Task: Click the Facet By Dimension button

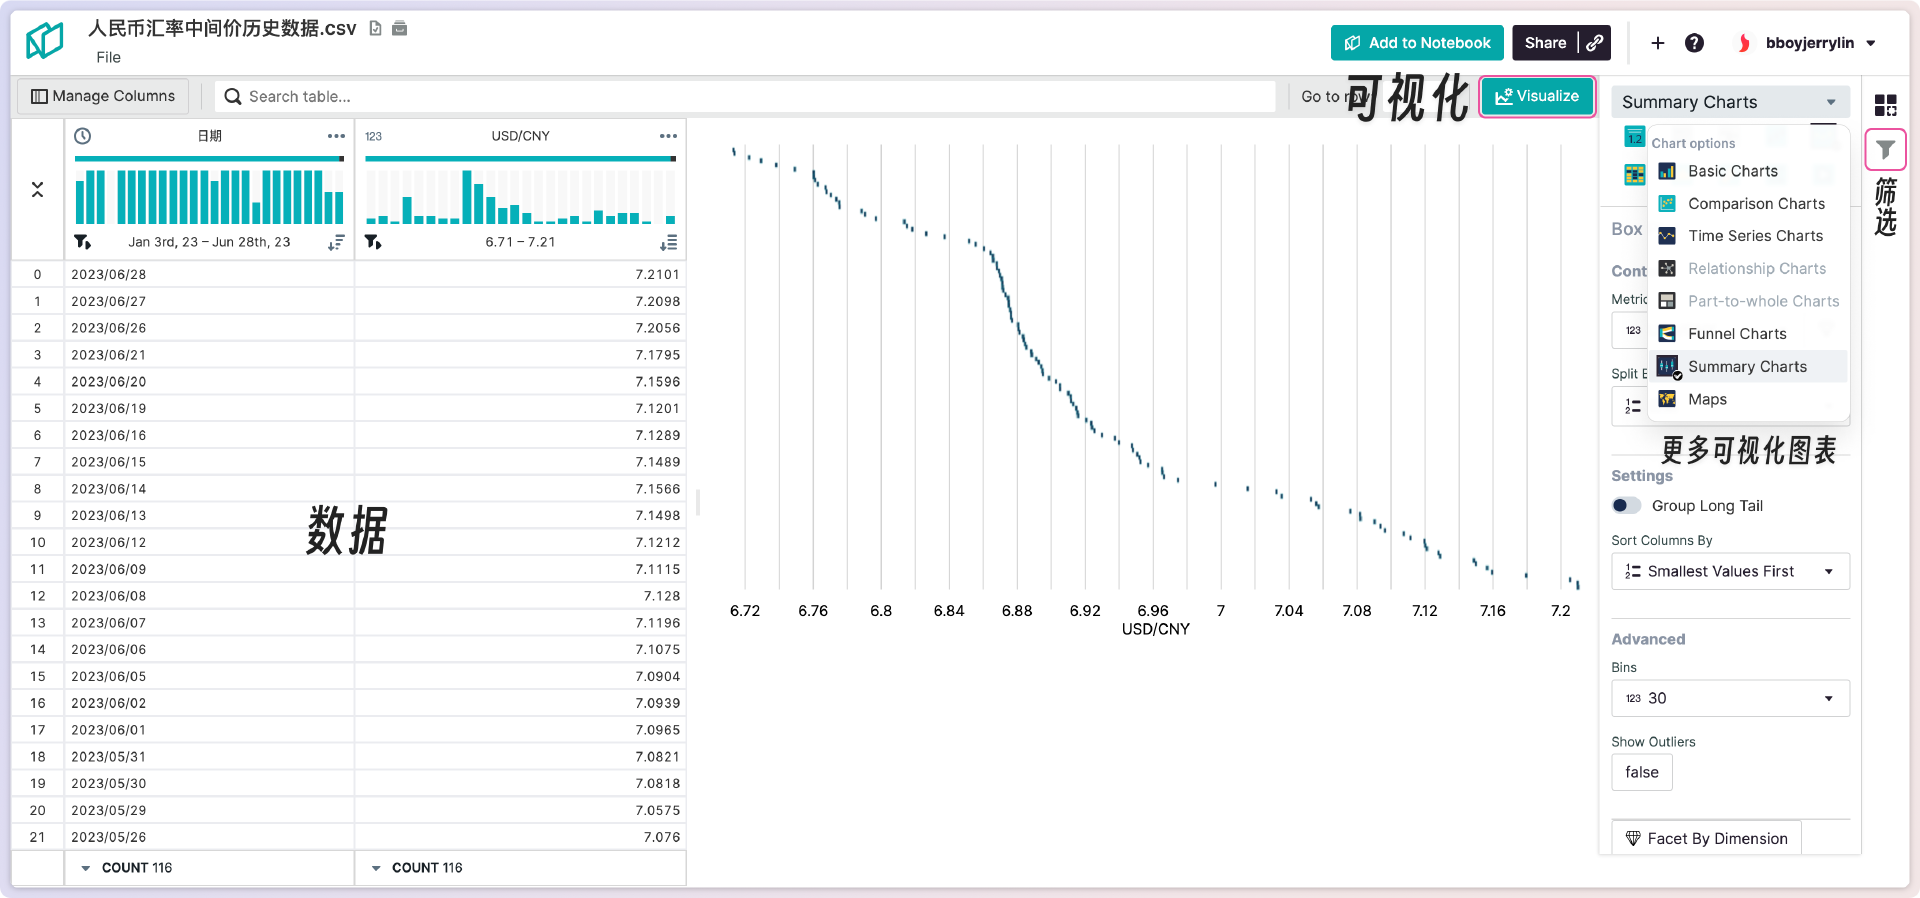Action: pos(1706,839)
